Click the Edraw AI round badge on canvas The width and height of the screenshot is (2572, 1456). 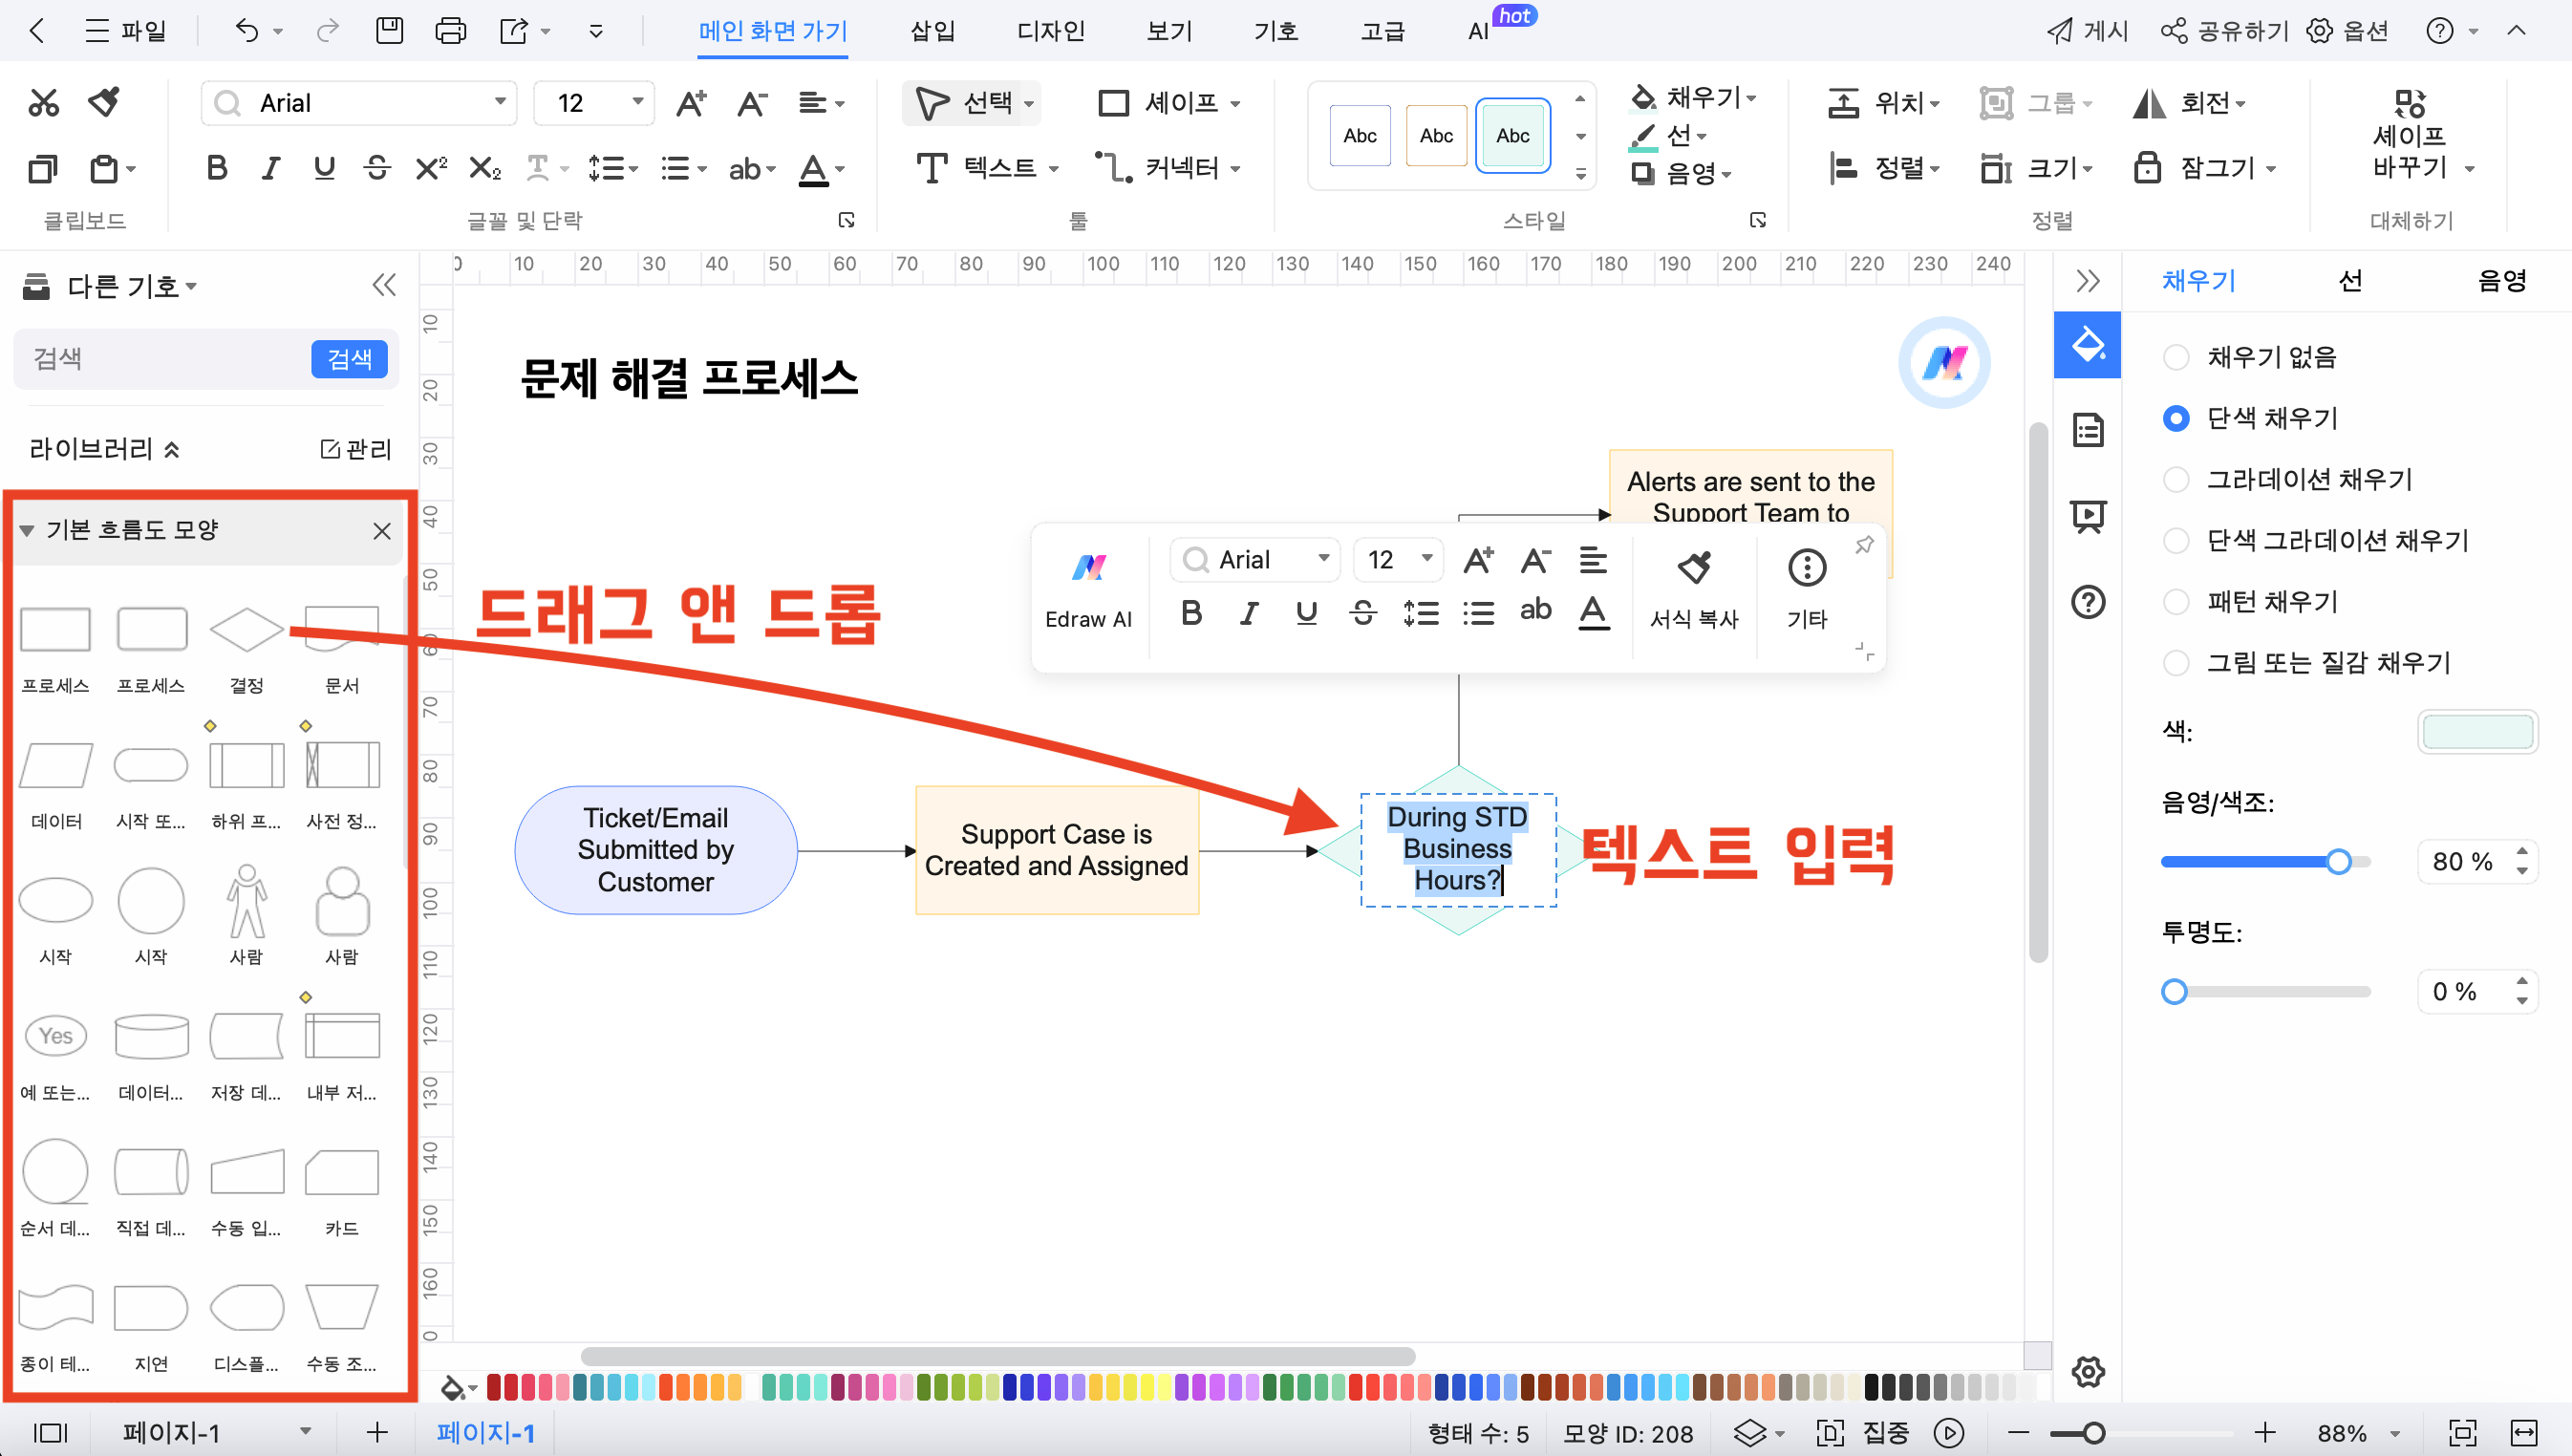1943,362
